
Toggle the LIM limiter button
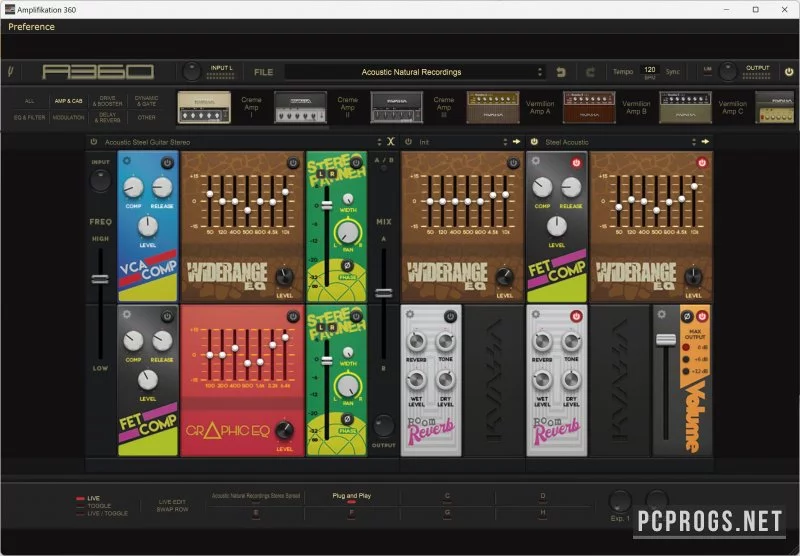pyautogui.click(x=707, y=70)
